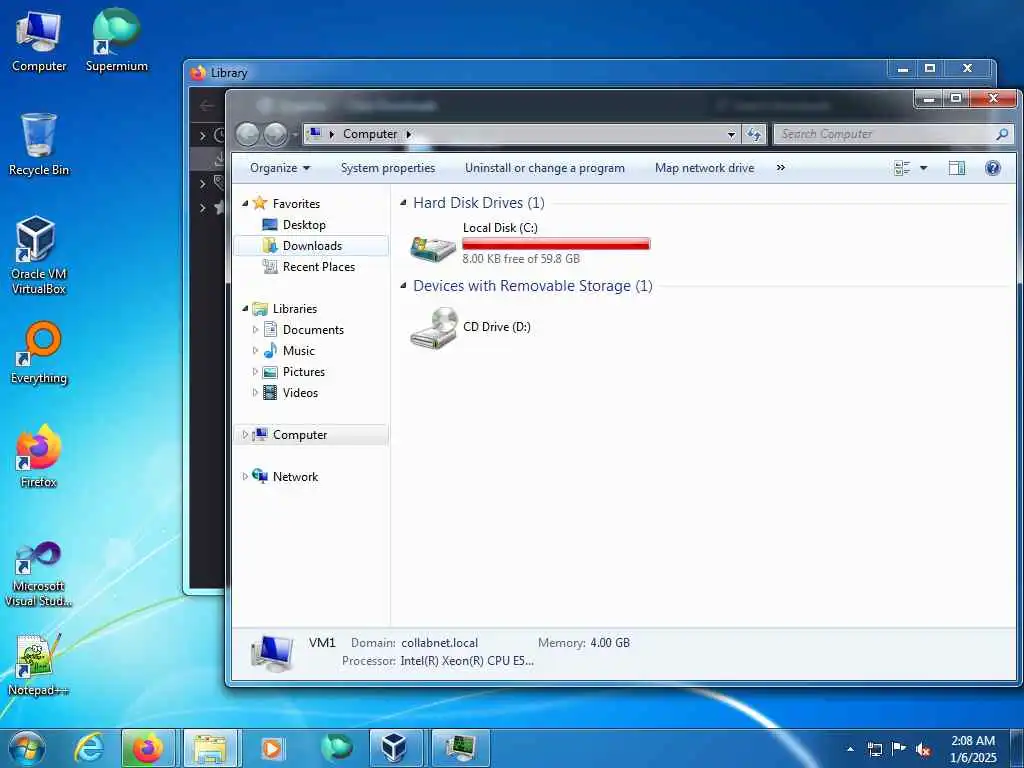1024x768 pixels.
Task: Click the Explorer Back navigation button
Action: [x=248, y=134]
